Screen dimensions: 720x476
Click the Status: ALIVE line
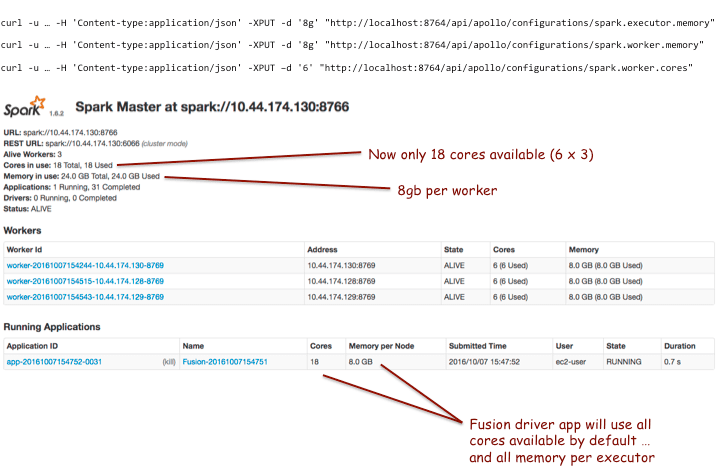[x=28, y=209]
